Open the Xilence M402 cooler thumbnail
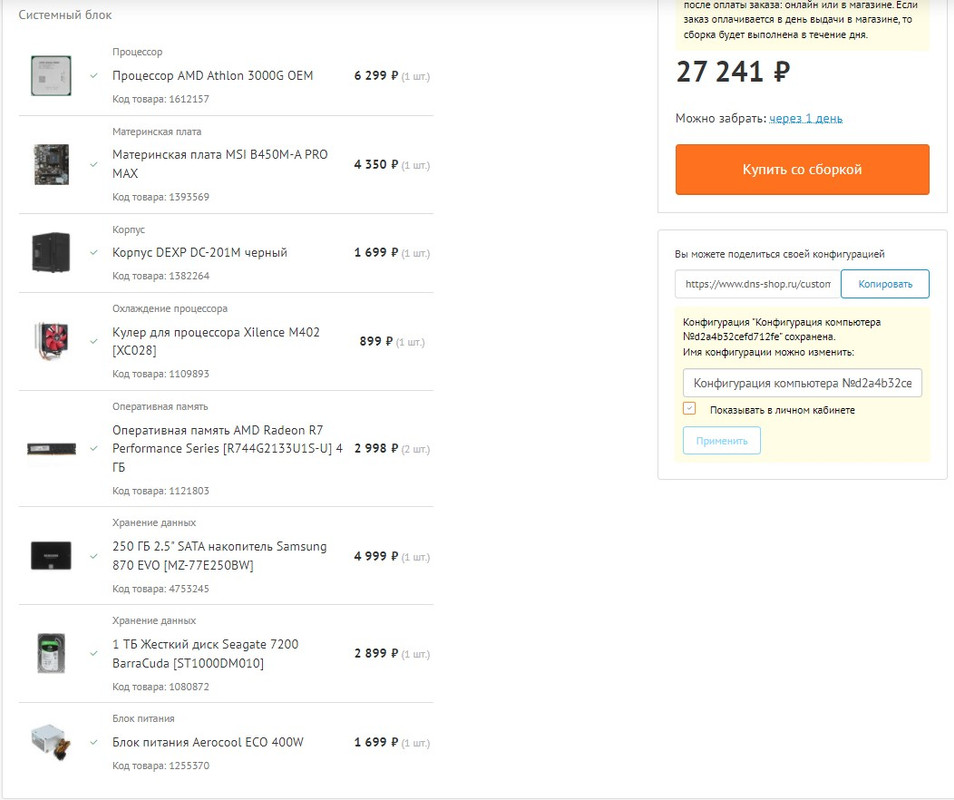The width and height of the screenshot is (954, 800). click(x=51, y=341)
